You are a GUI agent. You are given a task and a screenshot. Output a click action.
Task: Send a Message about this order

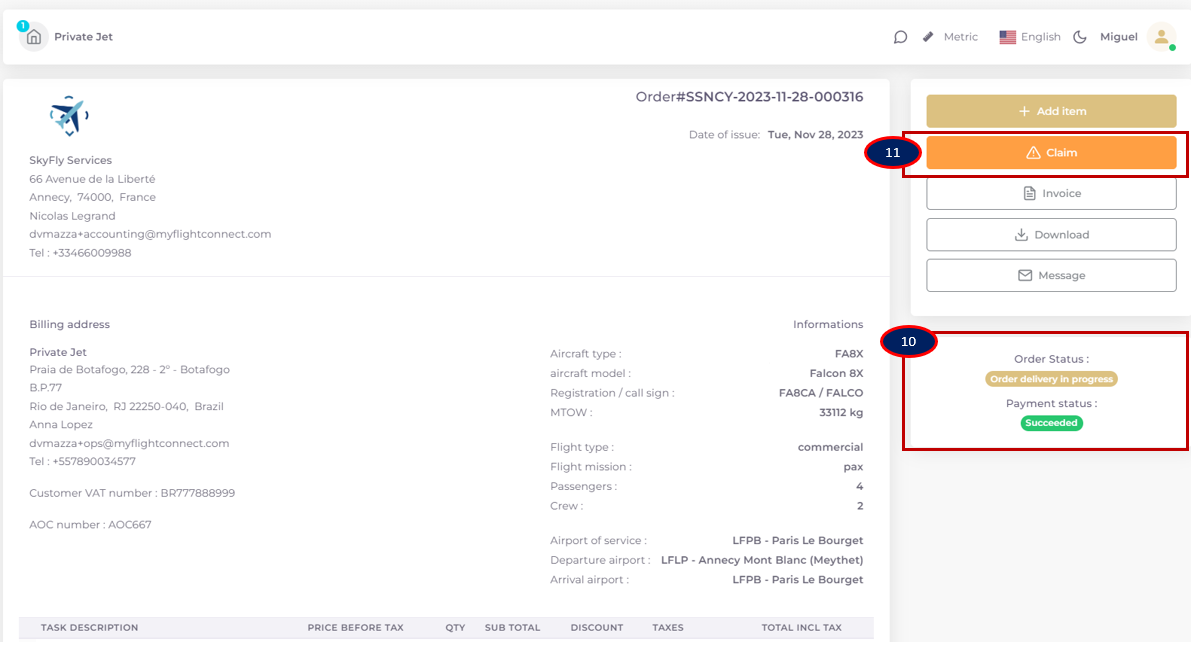[1051, 276]
